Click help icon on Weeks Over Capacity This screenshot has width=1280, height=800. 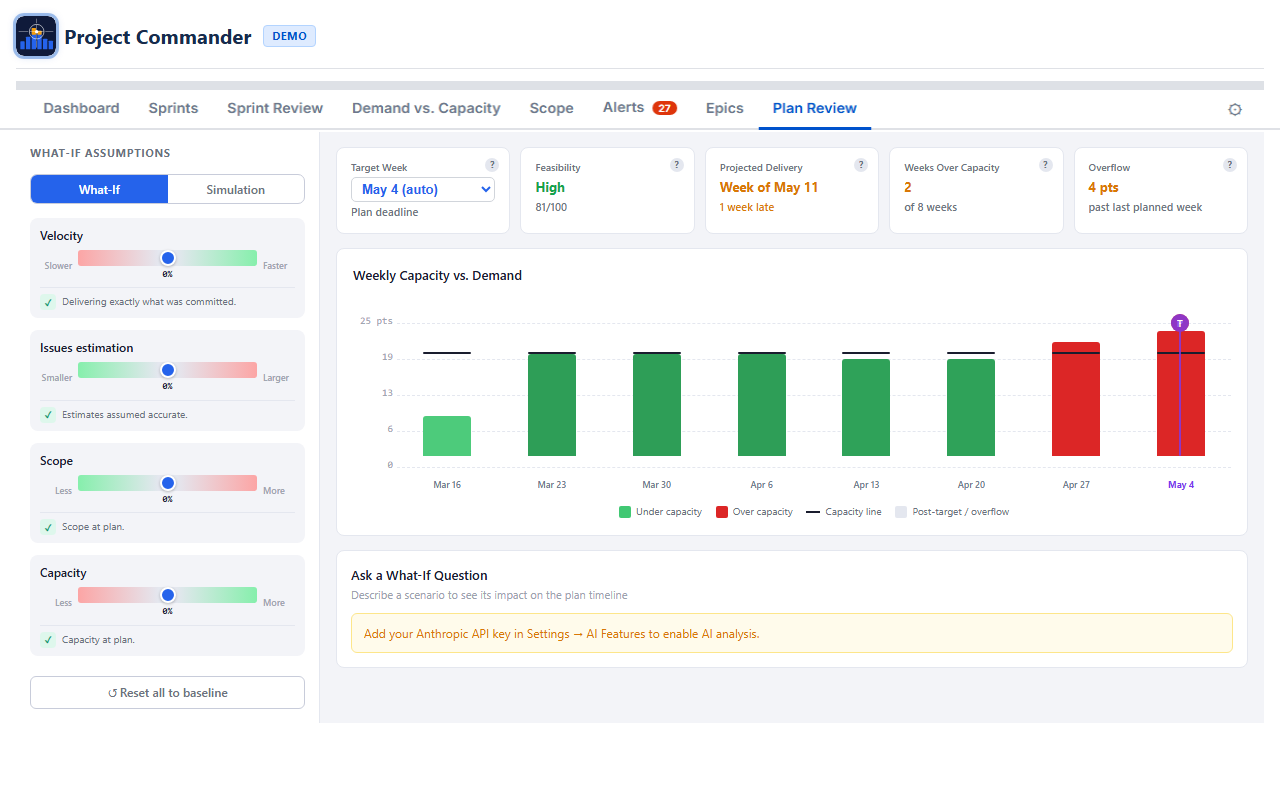point(1046,165)
